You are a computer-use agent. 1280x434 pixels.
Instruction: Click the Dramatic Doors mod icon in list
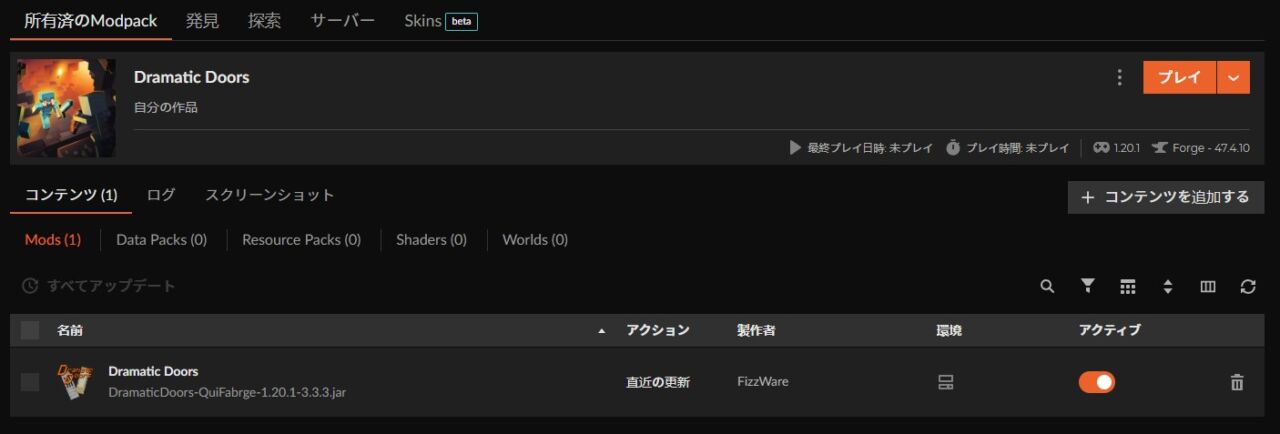[x=75, y=382]
